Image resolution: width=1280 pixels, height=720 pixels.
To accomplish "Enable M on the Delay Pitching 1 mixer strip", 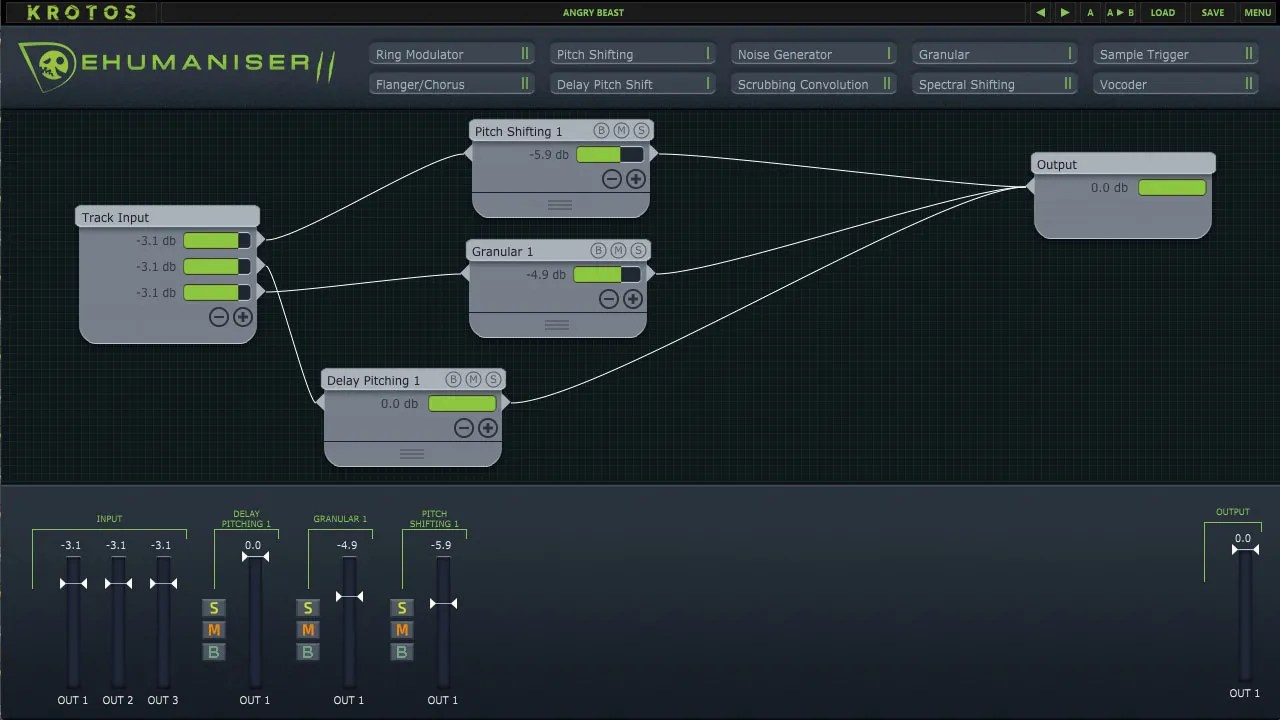I will [214, 630].
